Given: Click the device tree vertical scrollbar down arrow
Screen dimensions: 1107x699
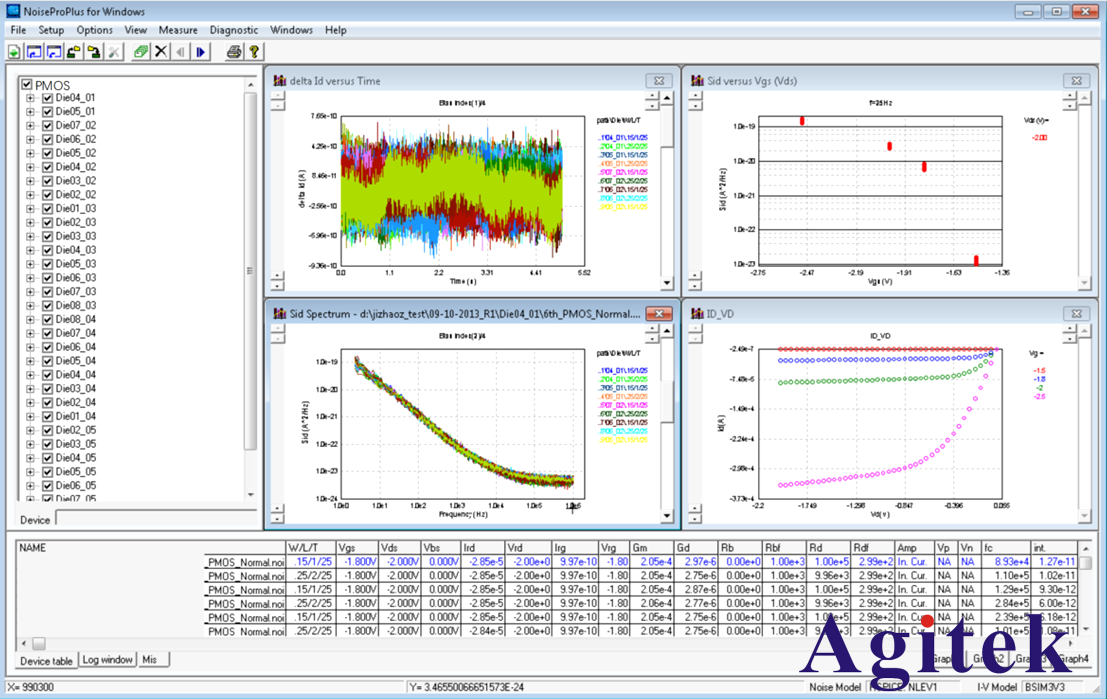Looking at the screenshot, I should tap(250, 496).
